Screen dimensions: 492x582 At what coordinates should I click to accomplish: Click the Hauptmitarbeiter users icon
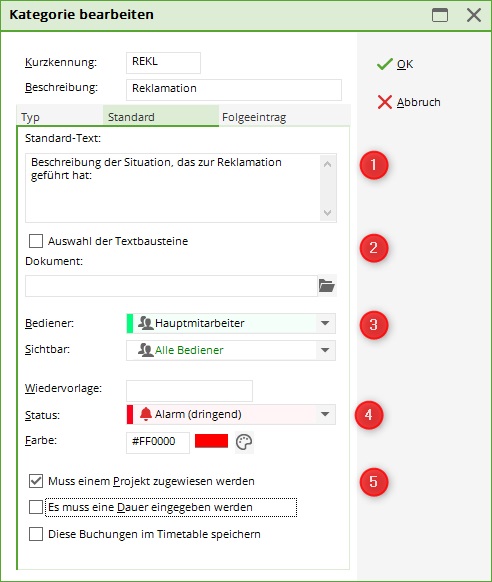(x=145, y=323)
